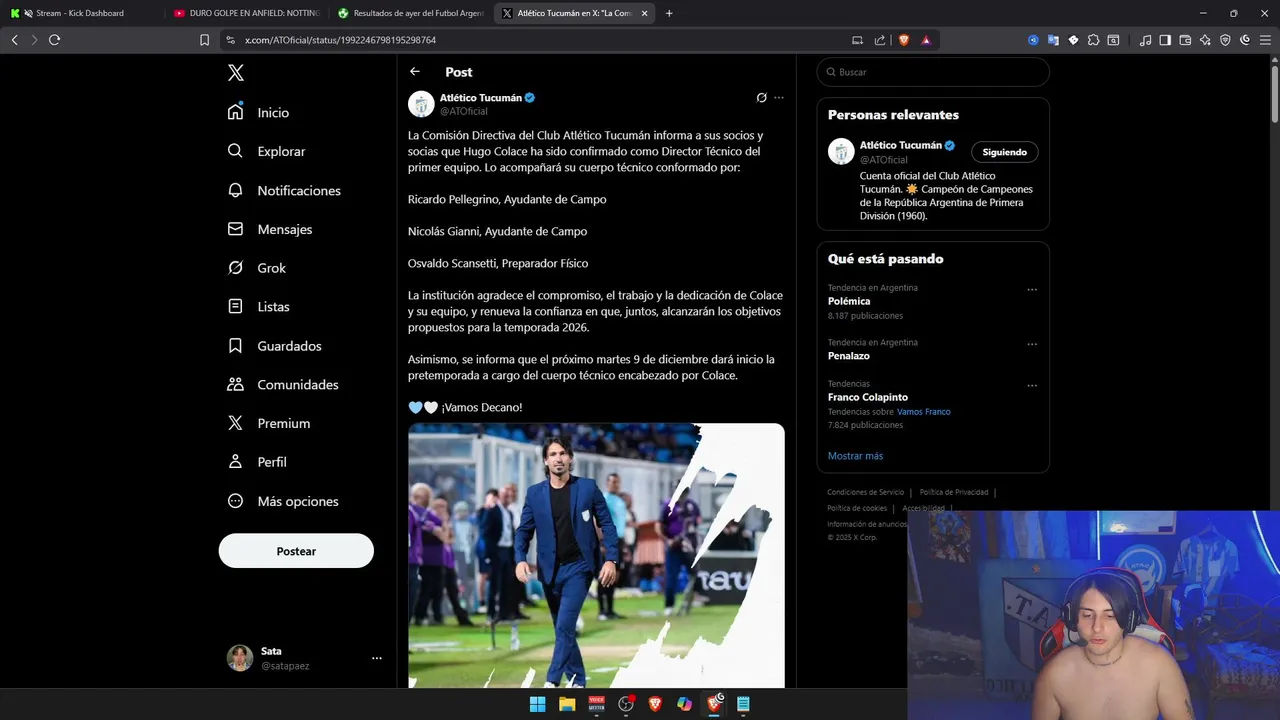Click the Postear button
This screenshot has height=720, width=1280.
296,551
